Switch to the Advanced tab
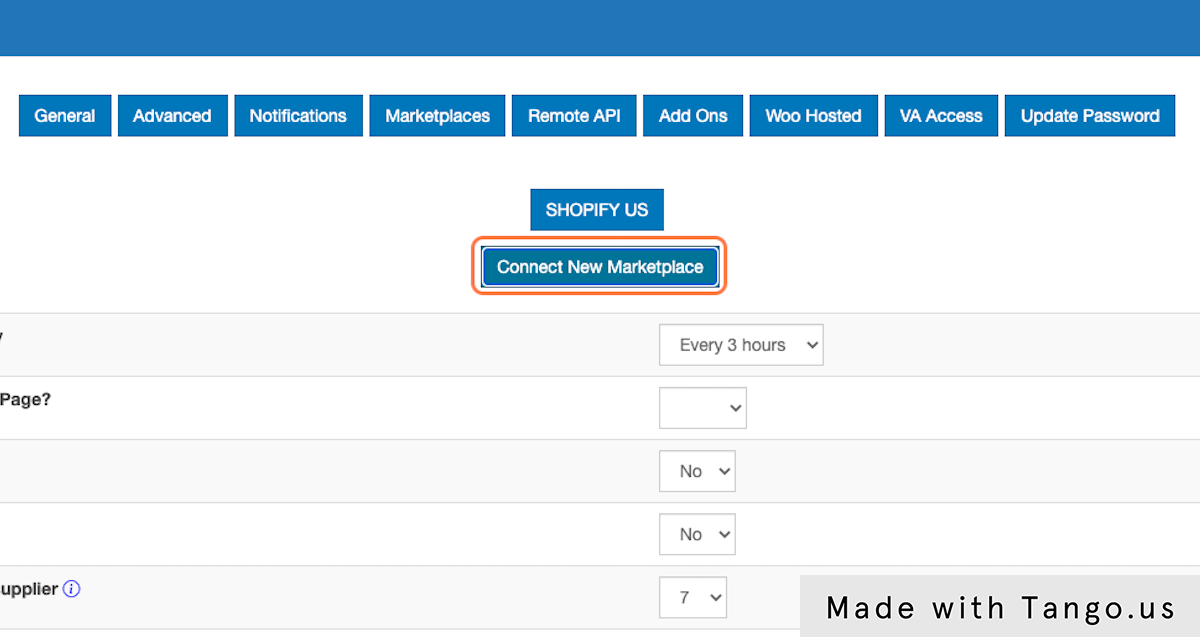 pos(172,116)
